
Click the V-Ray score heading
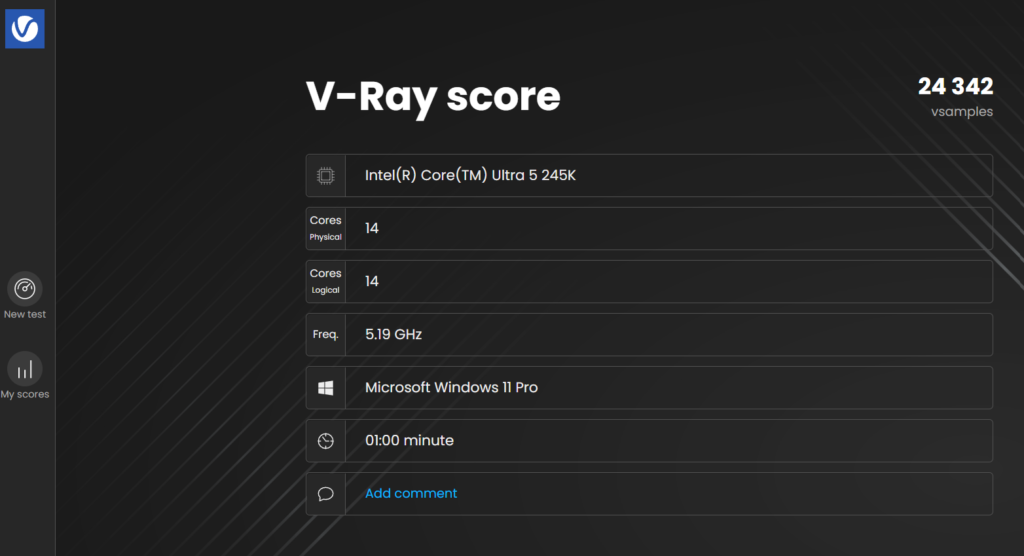pos(433,97)
